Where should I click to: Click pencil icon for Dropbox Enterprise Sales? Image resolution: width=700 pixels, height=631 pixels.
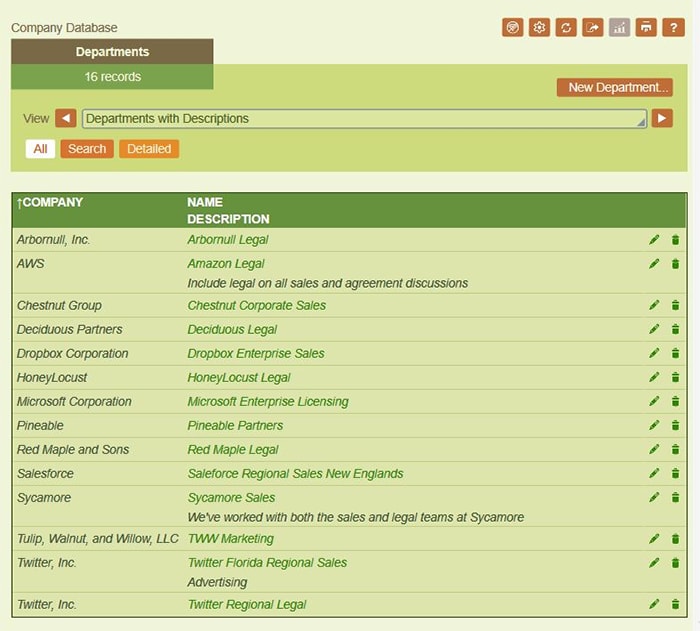coord(654,354)
